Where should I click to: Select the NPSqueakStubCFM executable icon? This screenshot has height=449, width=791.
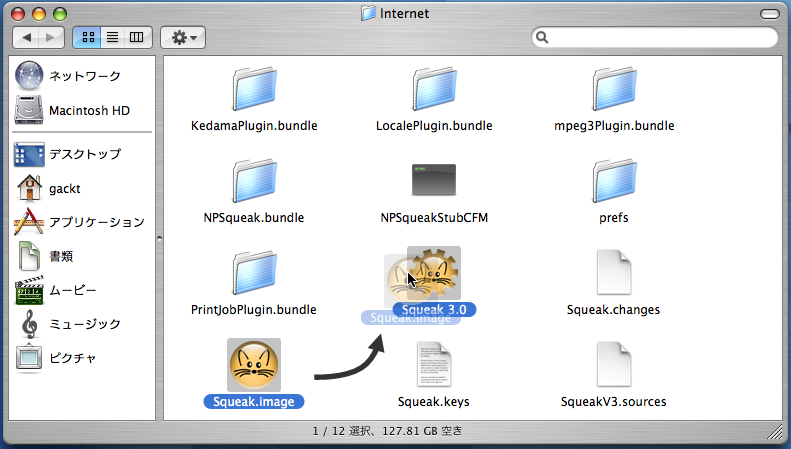[433, 182]
